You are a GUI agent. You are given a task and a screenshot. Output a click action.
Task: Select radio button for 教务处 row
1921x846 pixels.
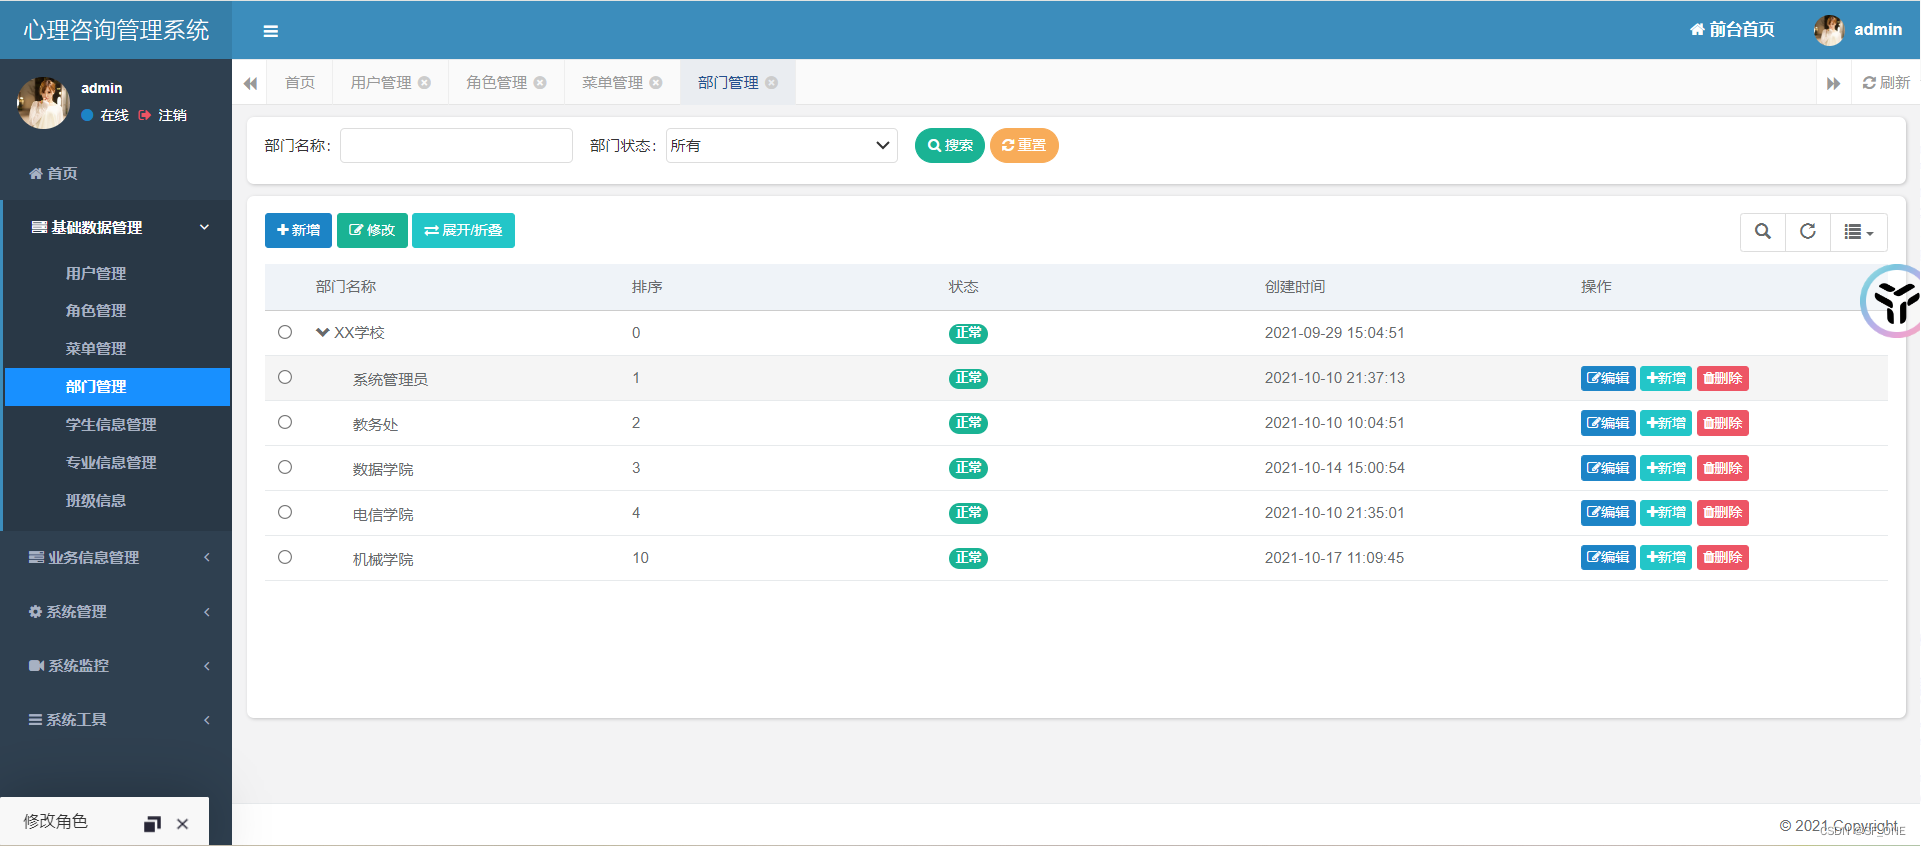pyautogui.click(x=285, y=422)
